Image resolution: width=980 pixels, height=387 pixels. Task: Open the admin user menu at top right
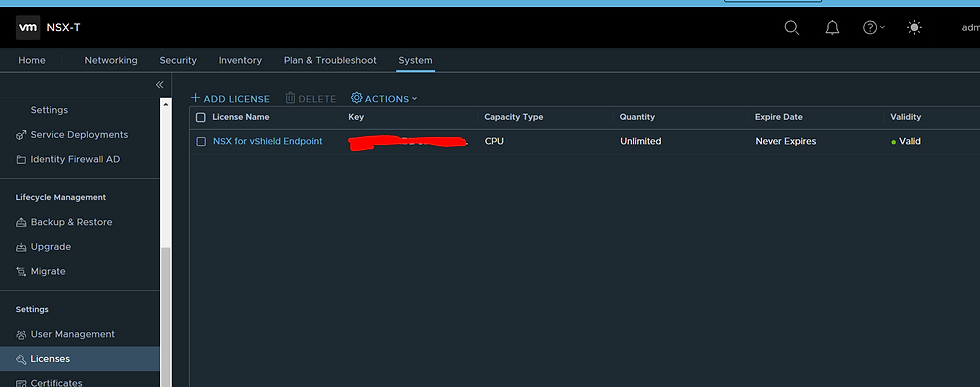(x=971, y=28)
